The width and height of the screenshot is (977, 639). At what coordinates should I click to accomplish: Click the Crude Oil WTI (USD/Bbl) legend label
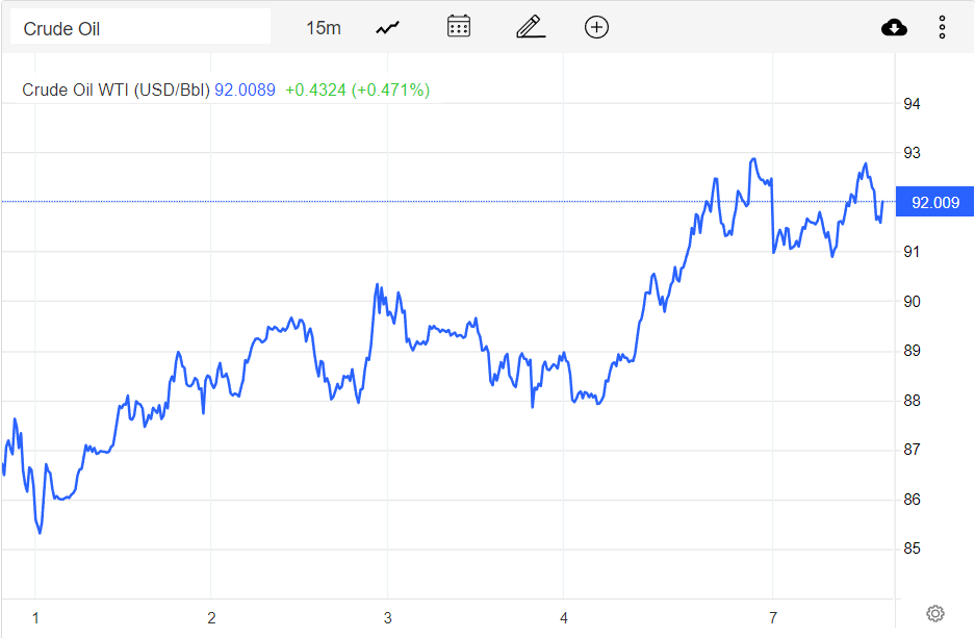tap(116, 90)
